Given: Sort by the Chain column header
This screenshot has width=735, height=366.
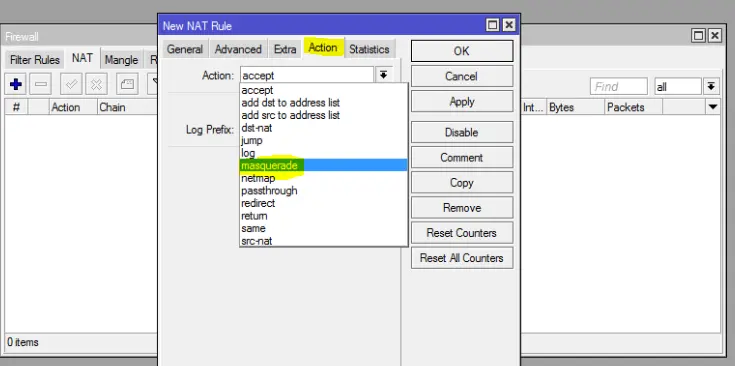Looking at the screenshot, I should [x=127, y=107].
